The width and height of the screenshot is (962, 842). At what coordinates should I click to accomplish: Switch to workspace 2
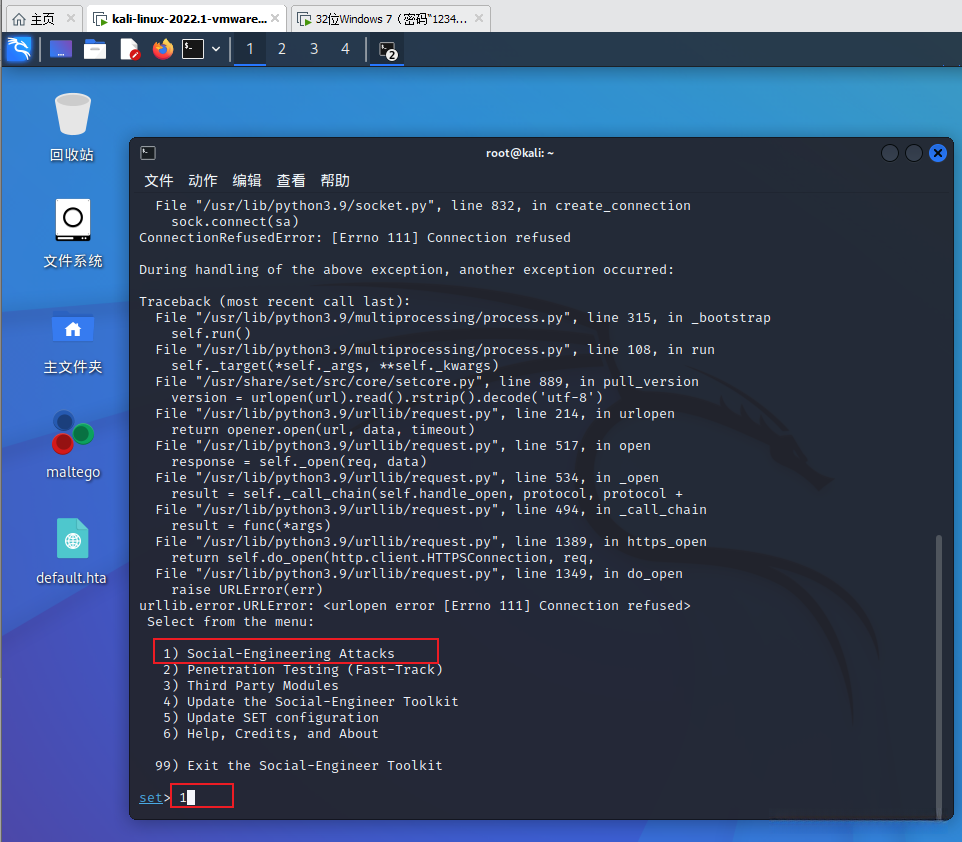click(282, 49)
